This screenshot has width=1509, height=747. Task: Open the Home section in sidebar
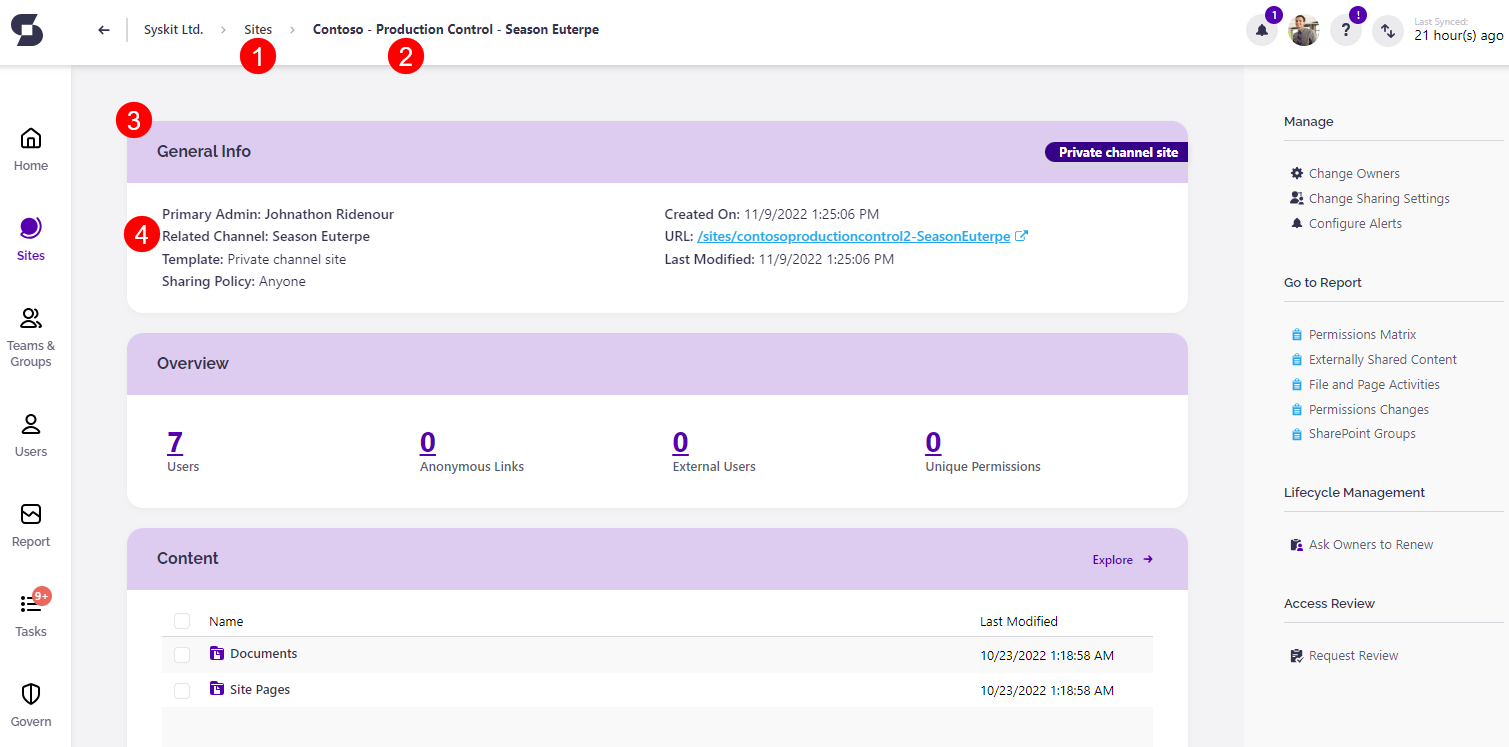(31, 147)
